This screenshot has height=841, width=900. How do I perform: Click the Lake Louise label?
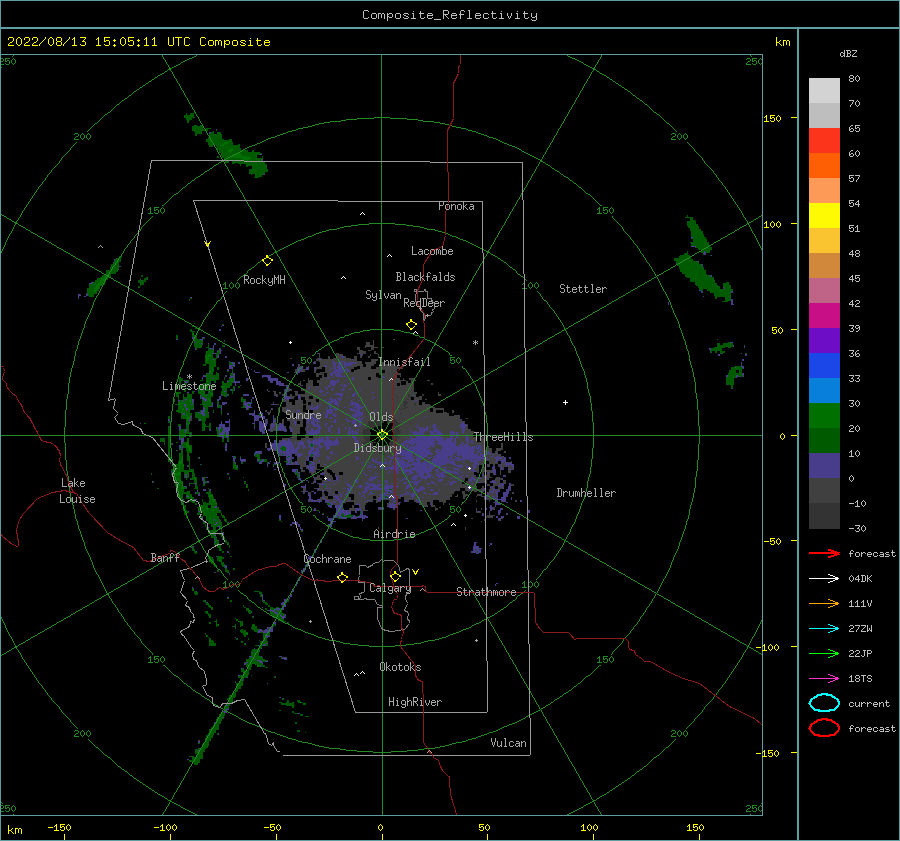tap(77, 491)
